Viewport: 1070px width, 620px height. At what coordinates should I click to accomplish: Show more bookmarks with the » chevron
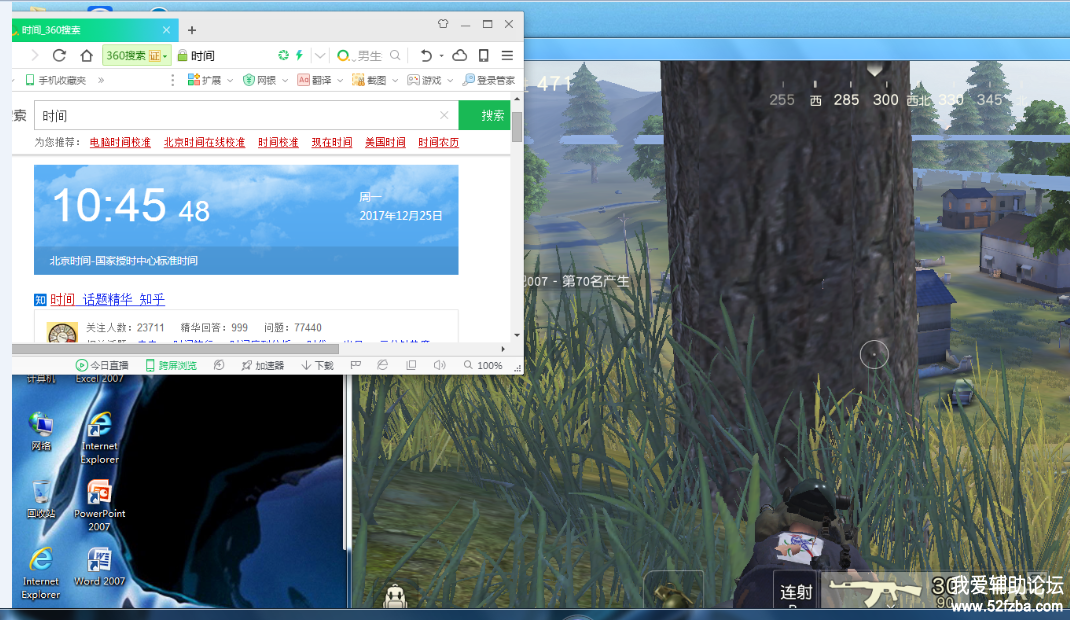tap(101, 80)
